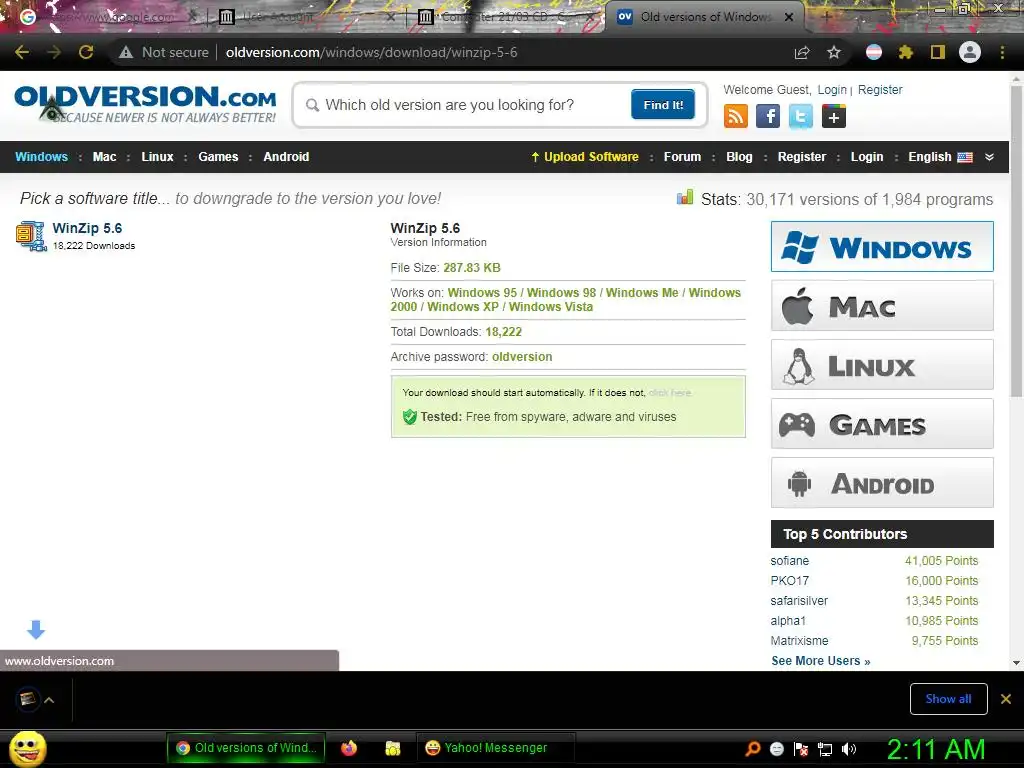This screenshot has width=1024, height=768.
Task: Click the OldVersion.com logo
Action: [x=145, y=104]
